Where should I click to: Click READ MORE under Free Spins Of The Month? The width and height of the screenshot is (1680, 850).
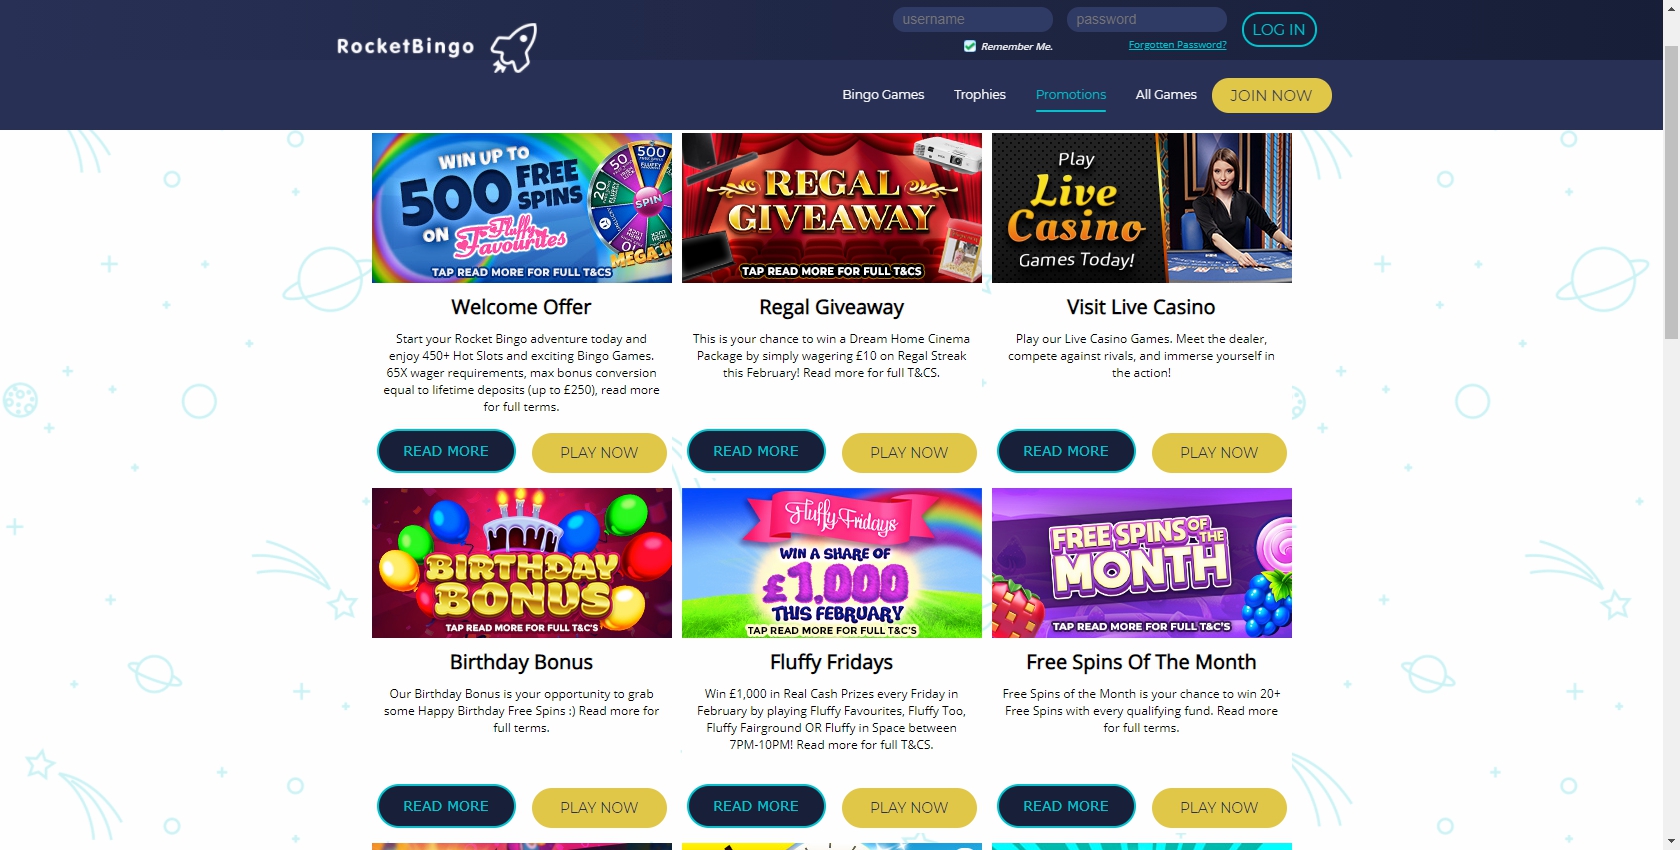(1066, 806)
